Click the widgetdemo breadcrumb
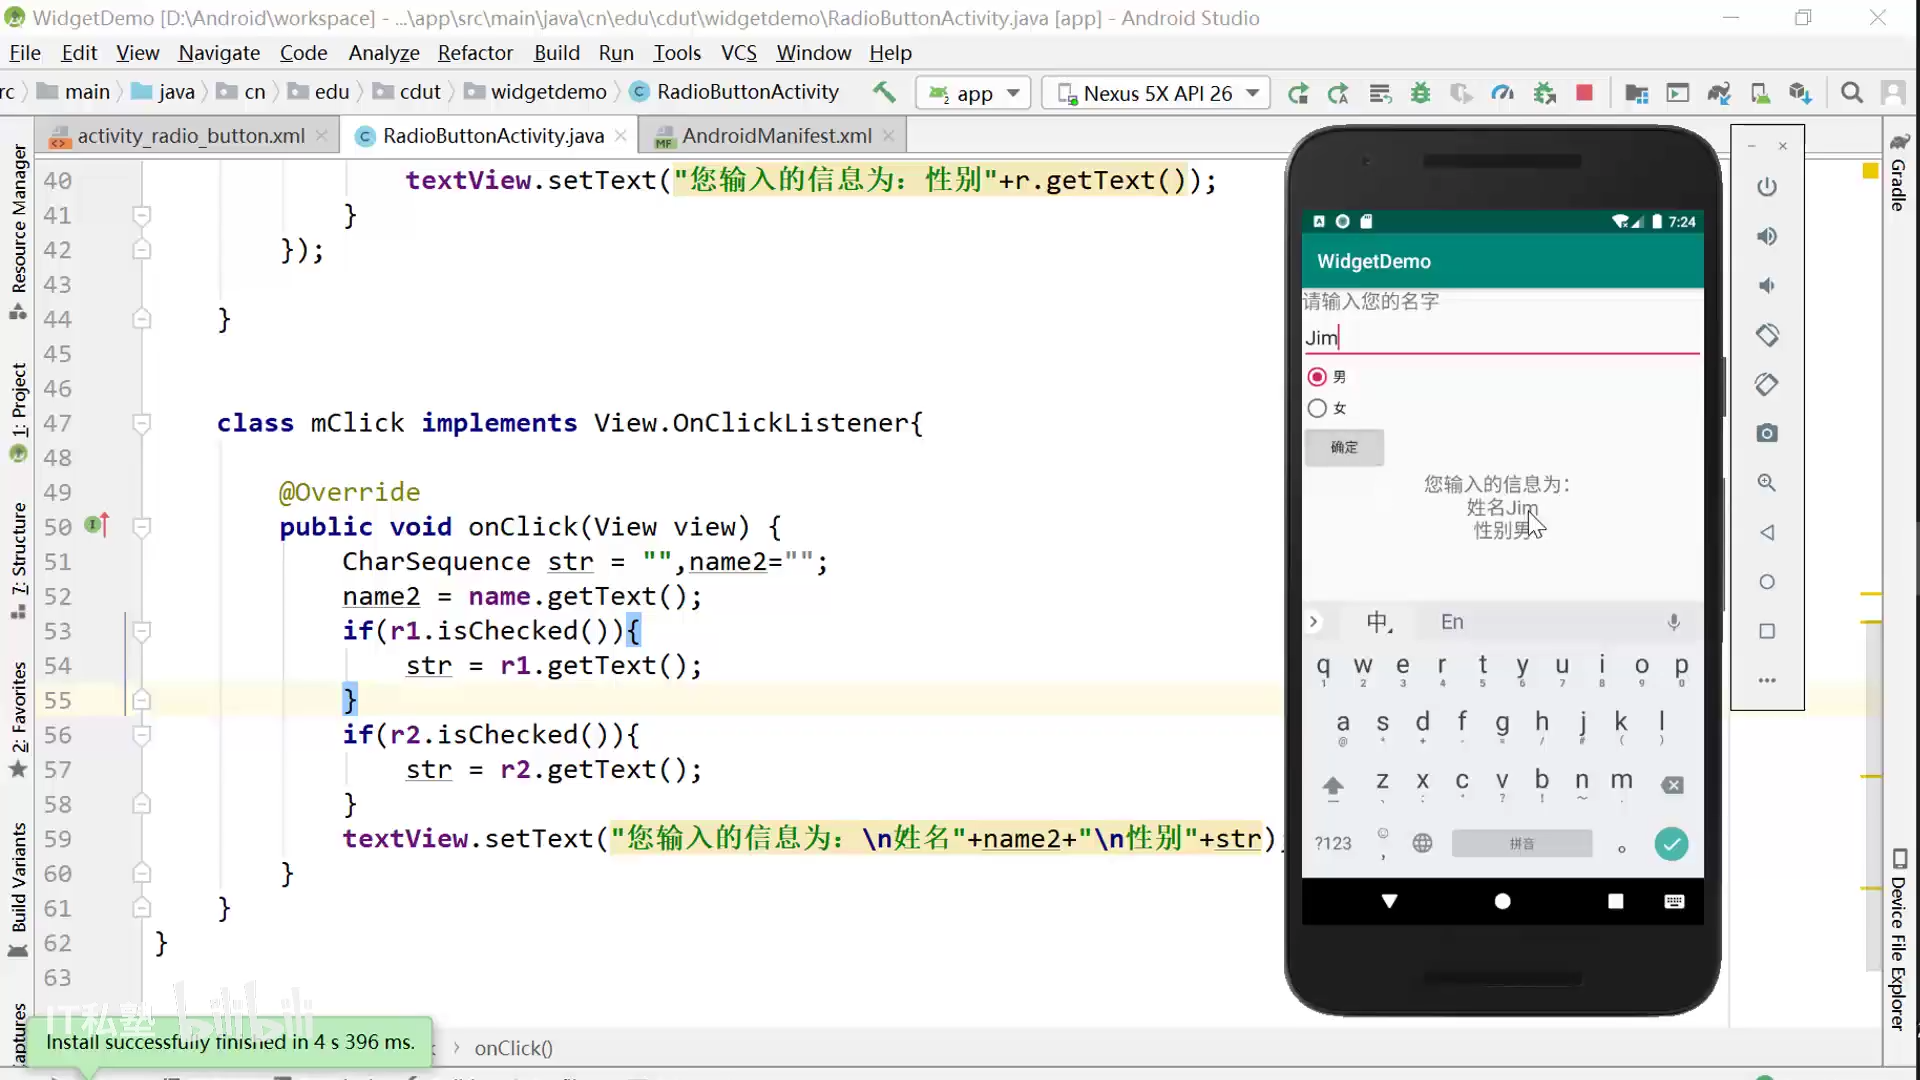This screenshot has width=1920, height=1080. [x=548, y=92]
